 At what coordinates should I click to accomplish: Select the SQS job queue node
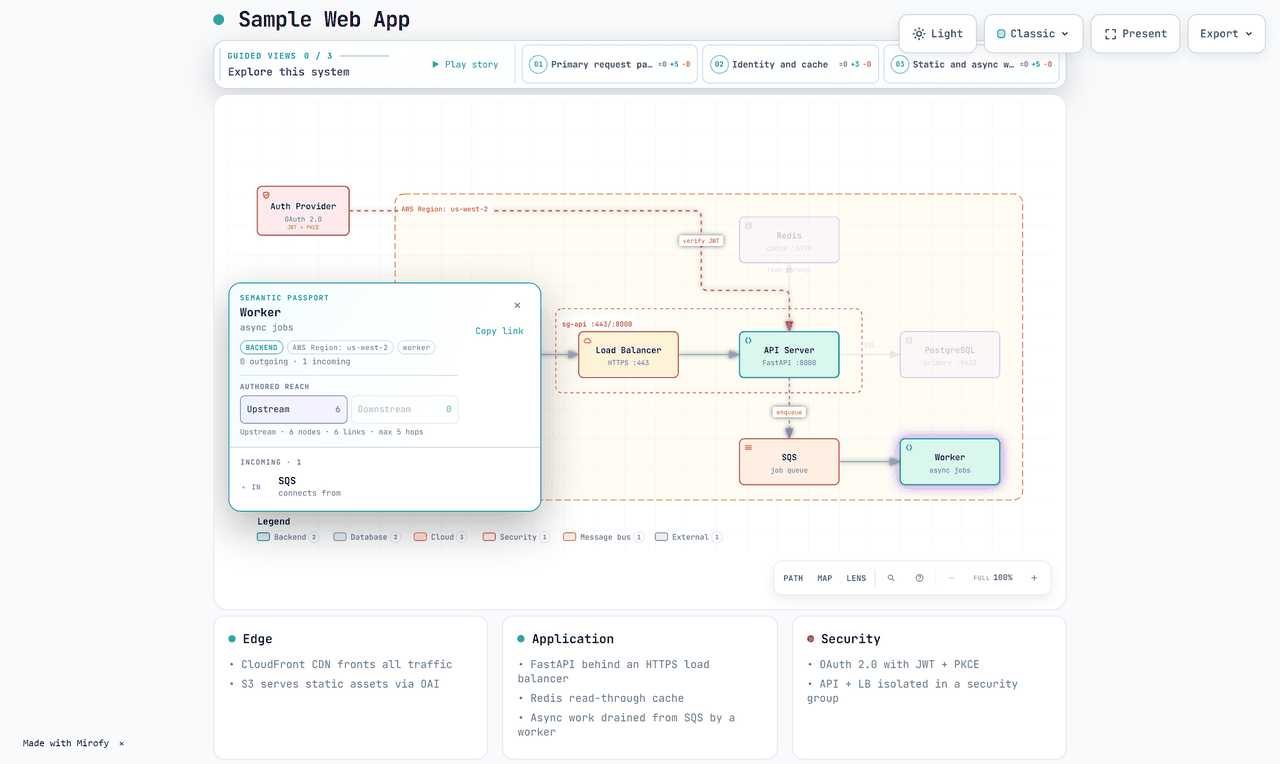(x=789, y=462)
